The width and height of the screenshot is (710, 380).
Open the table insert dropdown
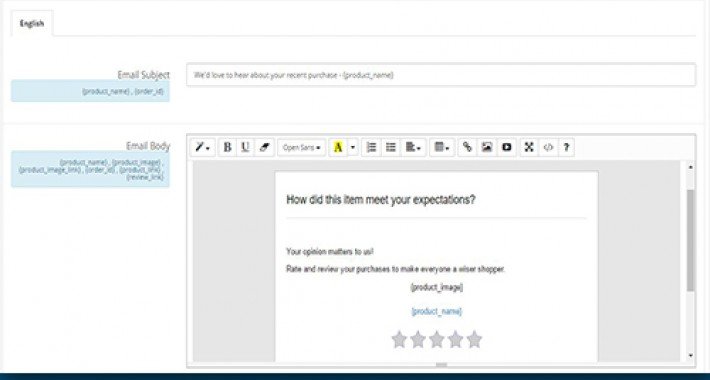pos(441,147)
